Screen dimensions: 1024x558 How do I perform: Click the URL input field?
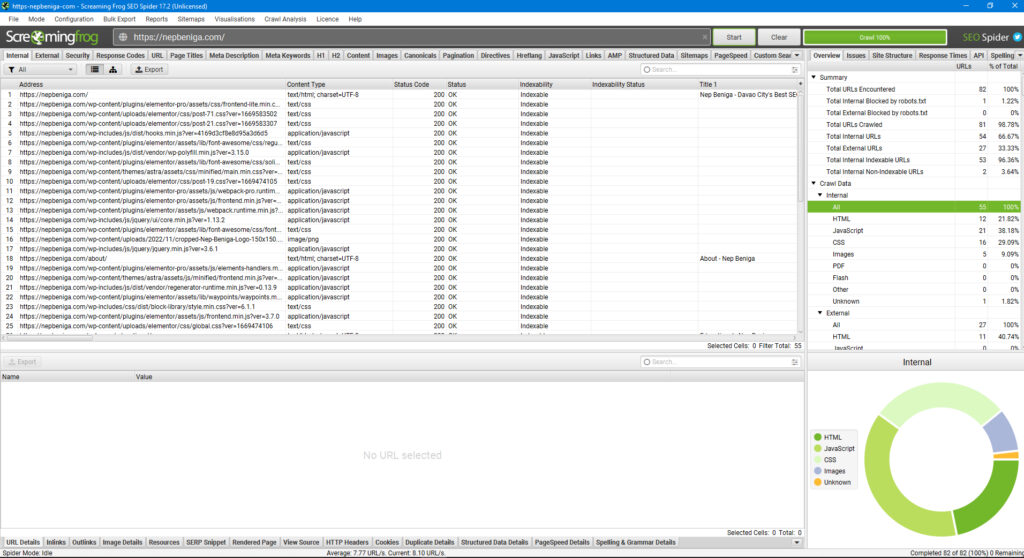click(413, 37)
